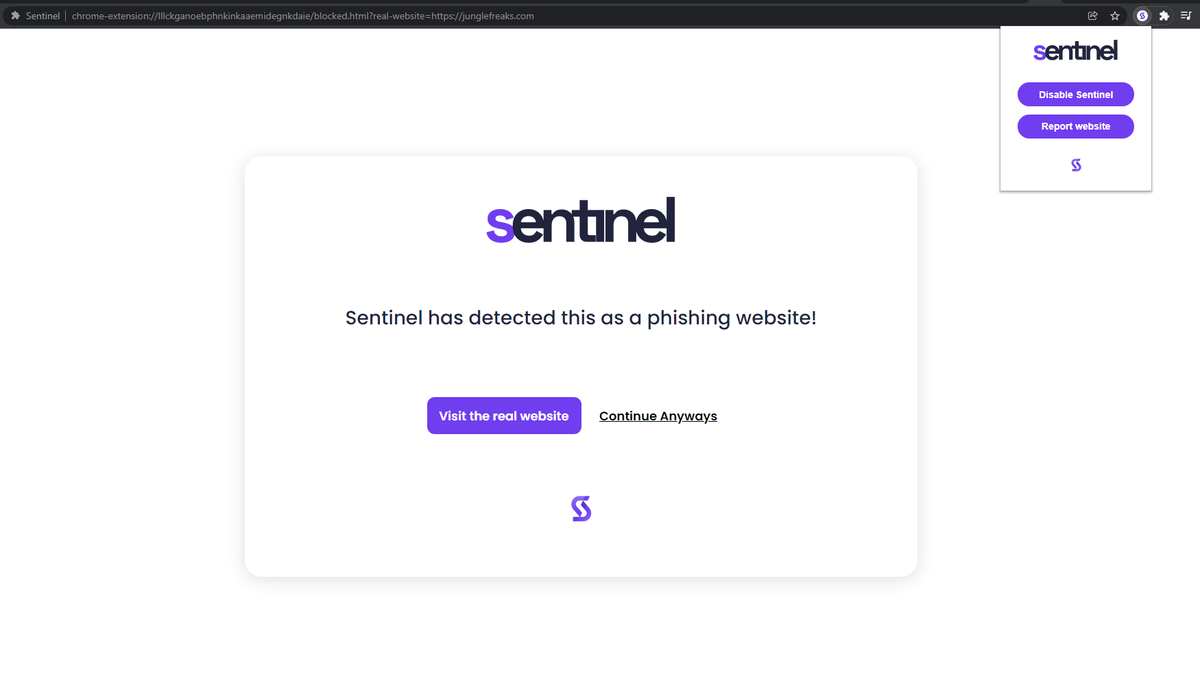Click the purple S emblem below buttons
This screenshot has height=681, width=1200.
tap(581, 509)
